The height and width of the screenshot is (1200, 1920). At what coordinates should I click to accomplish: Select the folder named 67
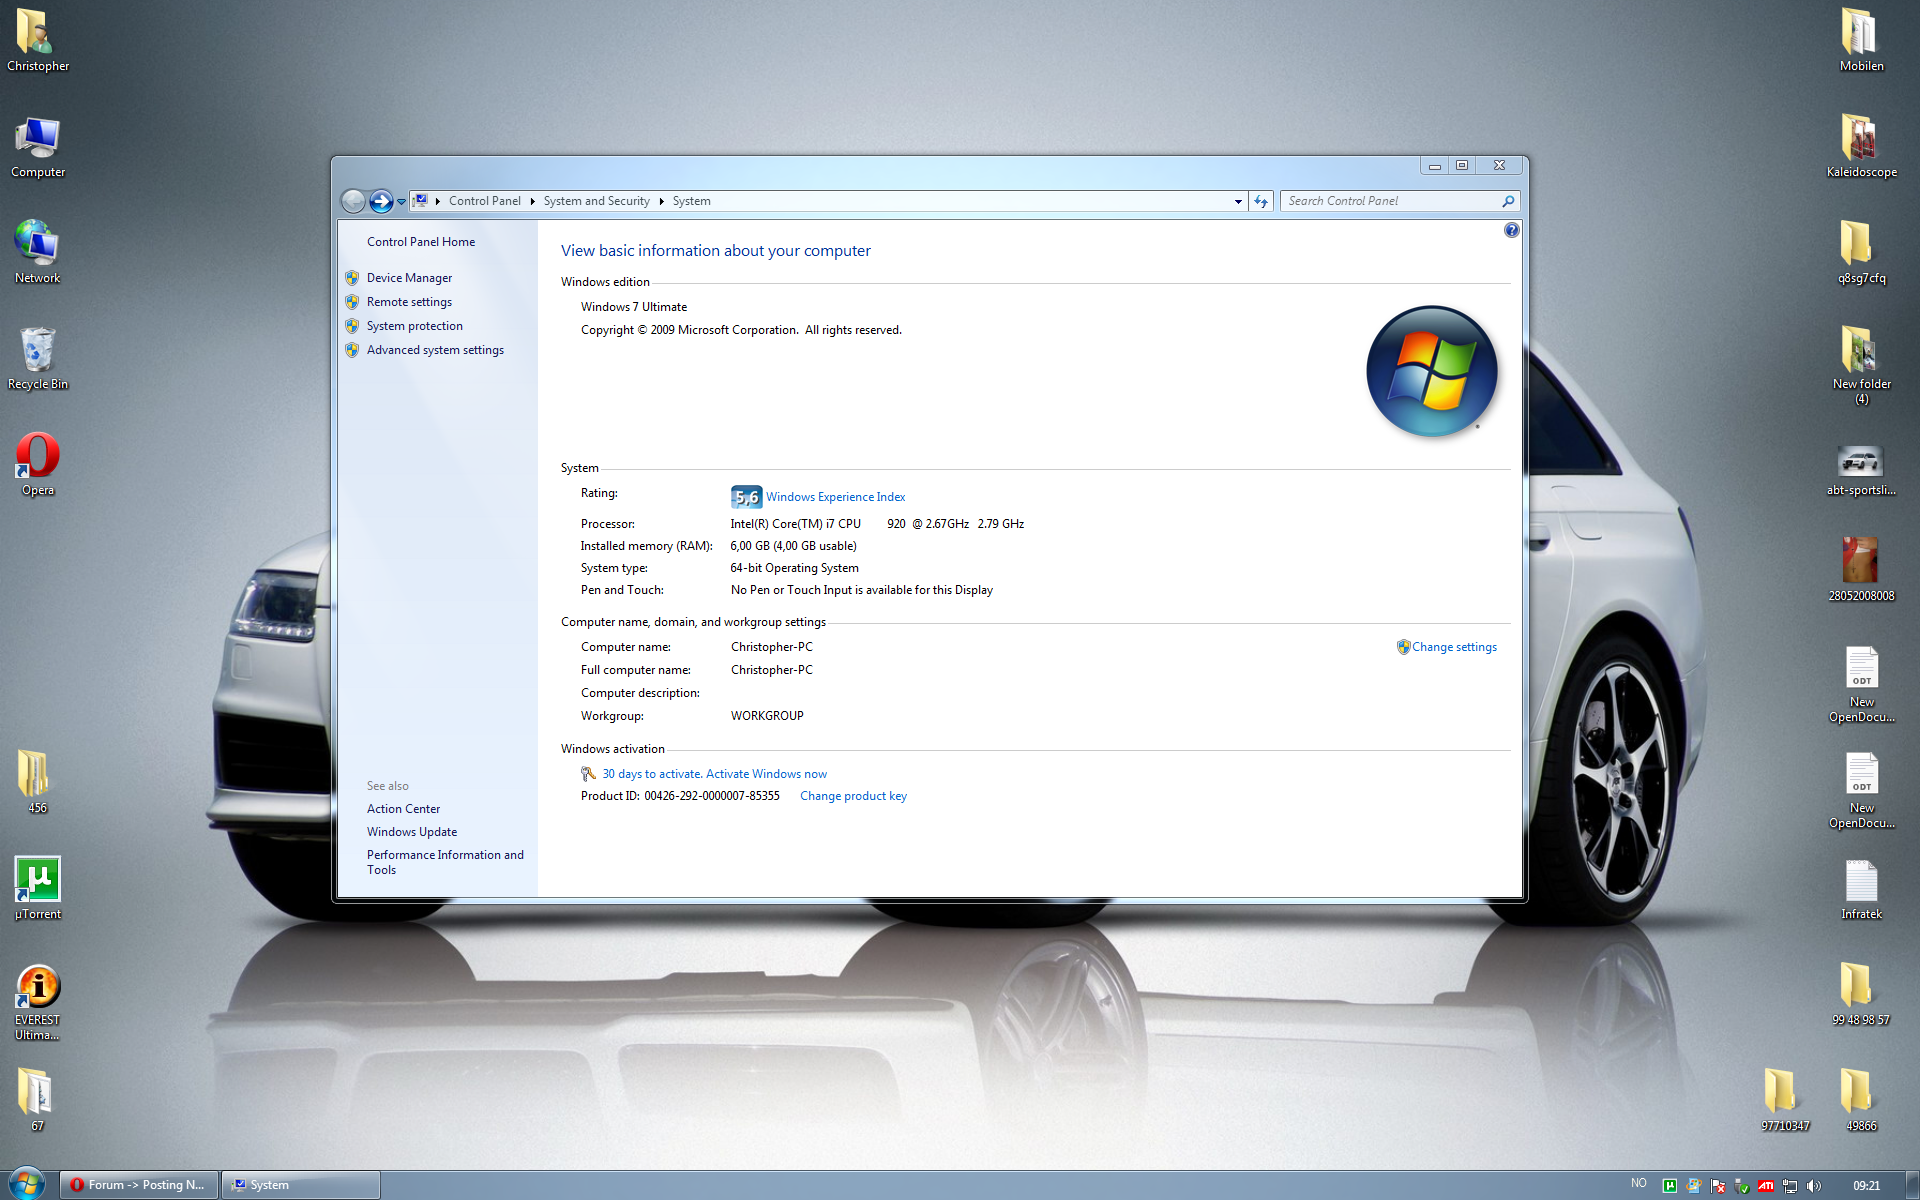(x=38, y=1100)
